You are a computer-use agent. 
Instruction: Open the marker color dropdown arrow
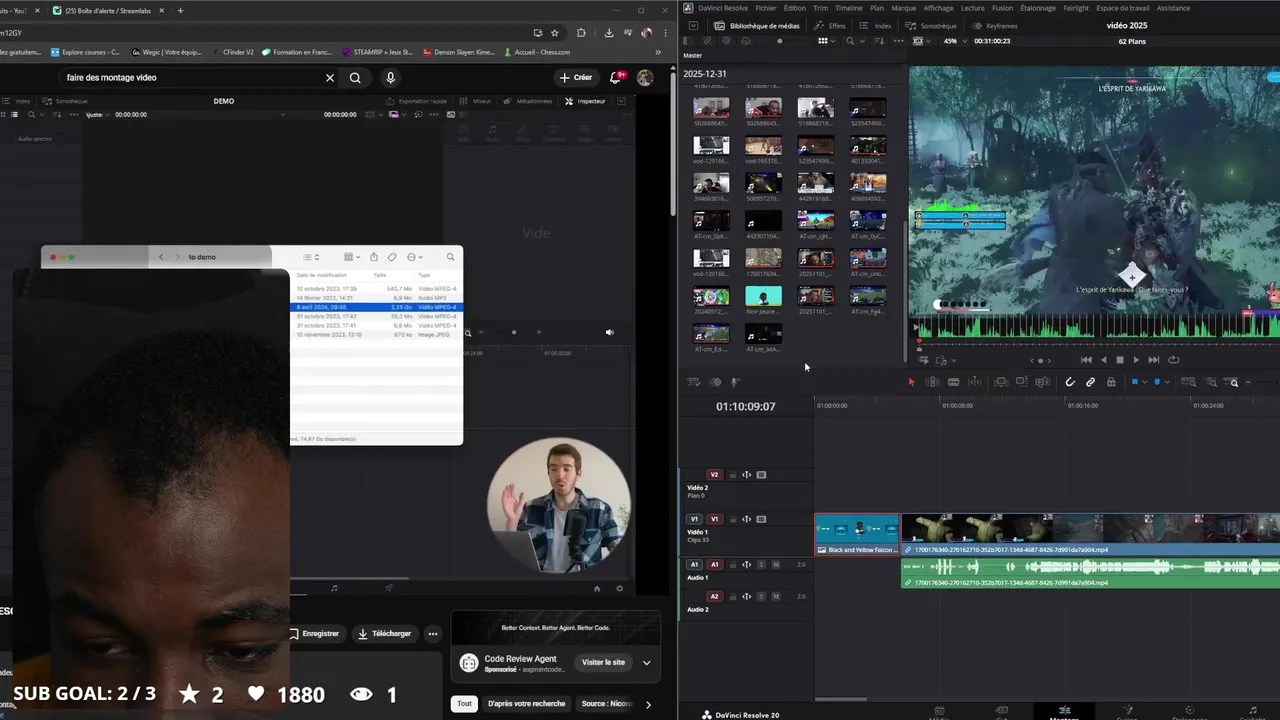coord(1168,382)
